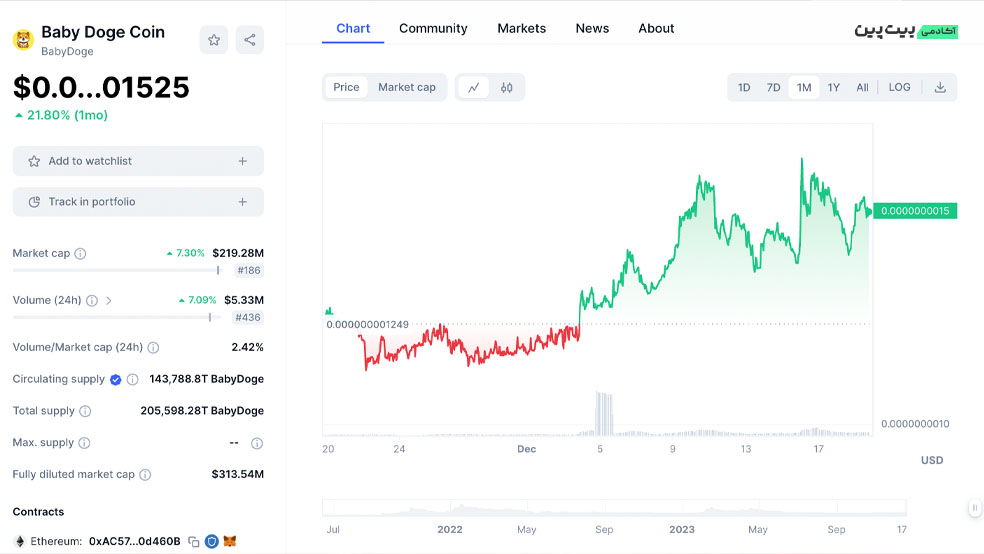Click the 0.000000001249 baseline price label

click(x=367, y=325)
